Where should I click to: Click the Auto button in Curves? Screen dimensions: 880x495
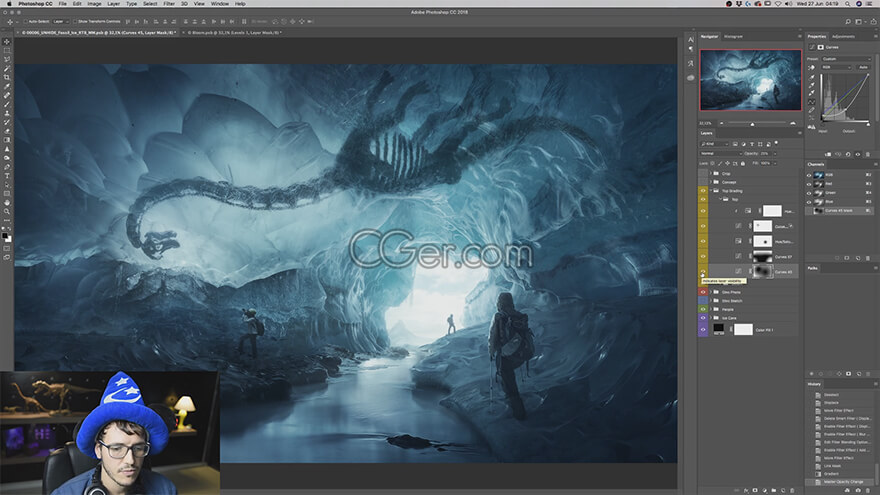(x=863, y=67)
